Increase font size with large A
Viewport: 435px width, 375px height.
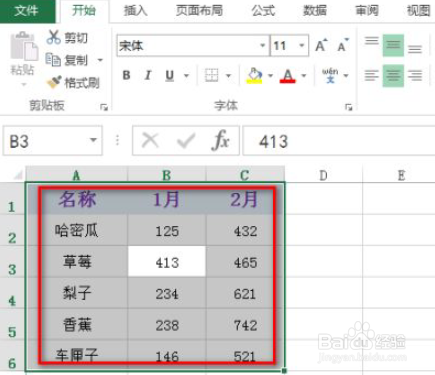pos(321,45)
